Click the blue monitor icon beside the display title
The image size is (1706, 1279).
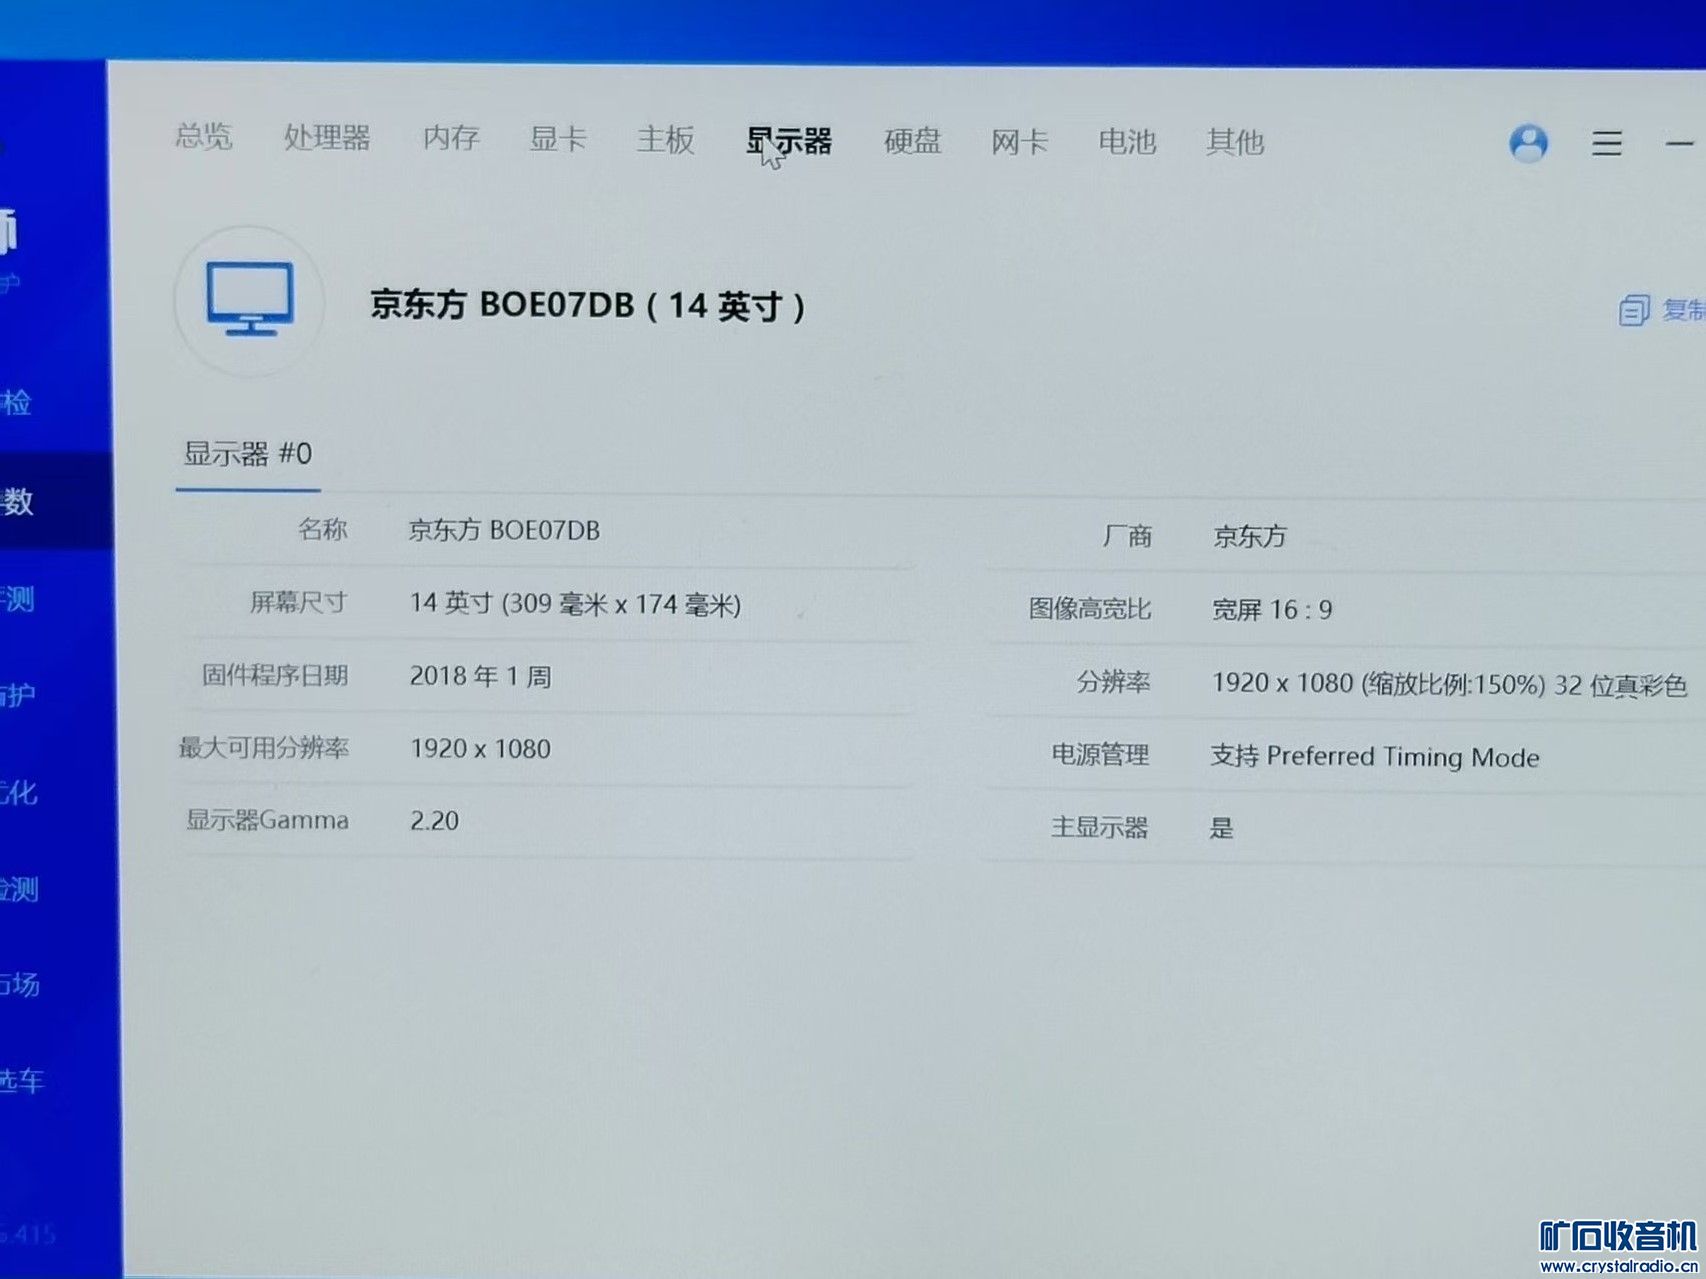[x=250, y=299]
